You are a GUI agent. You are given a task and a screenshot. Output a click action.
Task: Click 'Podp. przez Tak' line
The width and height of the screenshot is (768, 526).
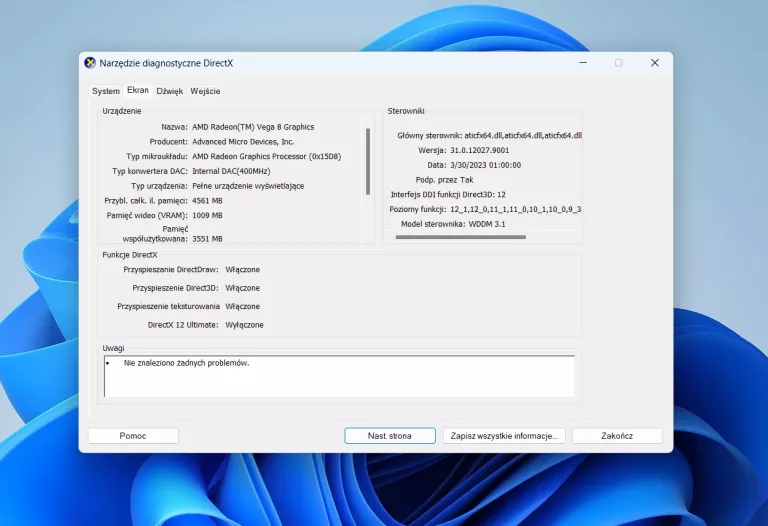pyautogui.click(x=444, y=180)
